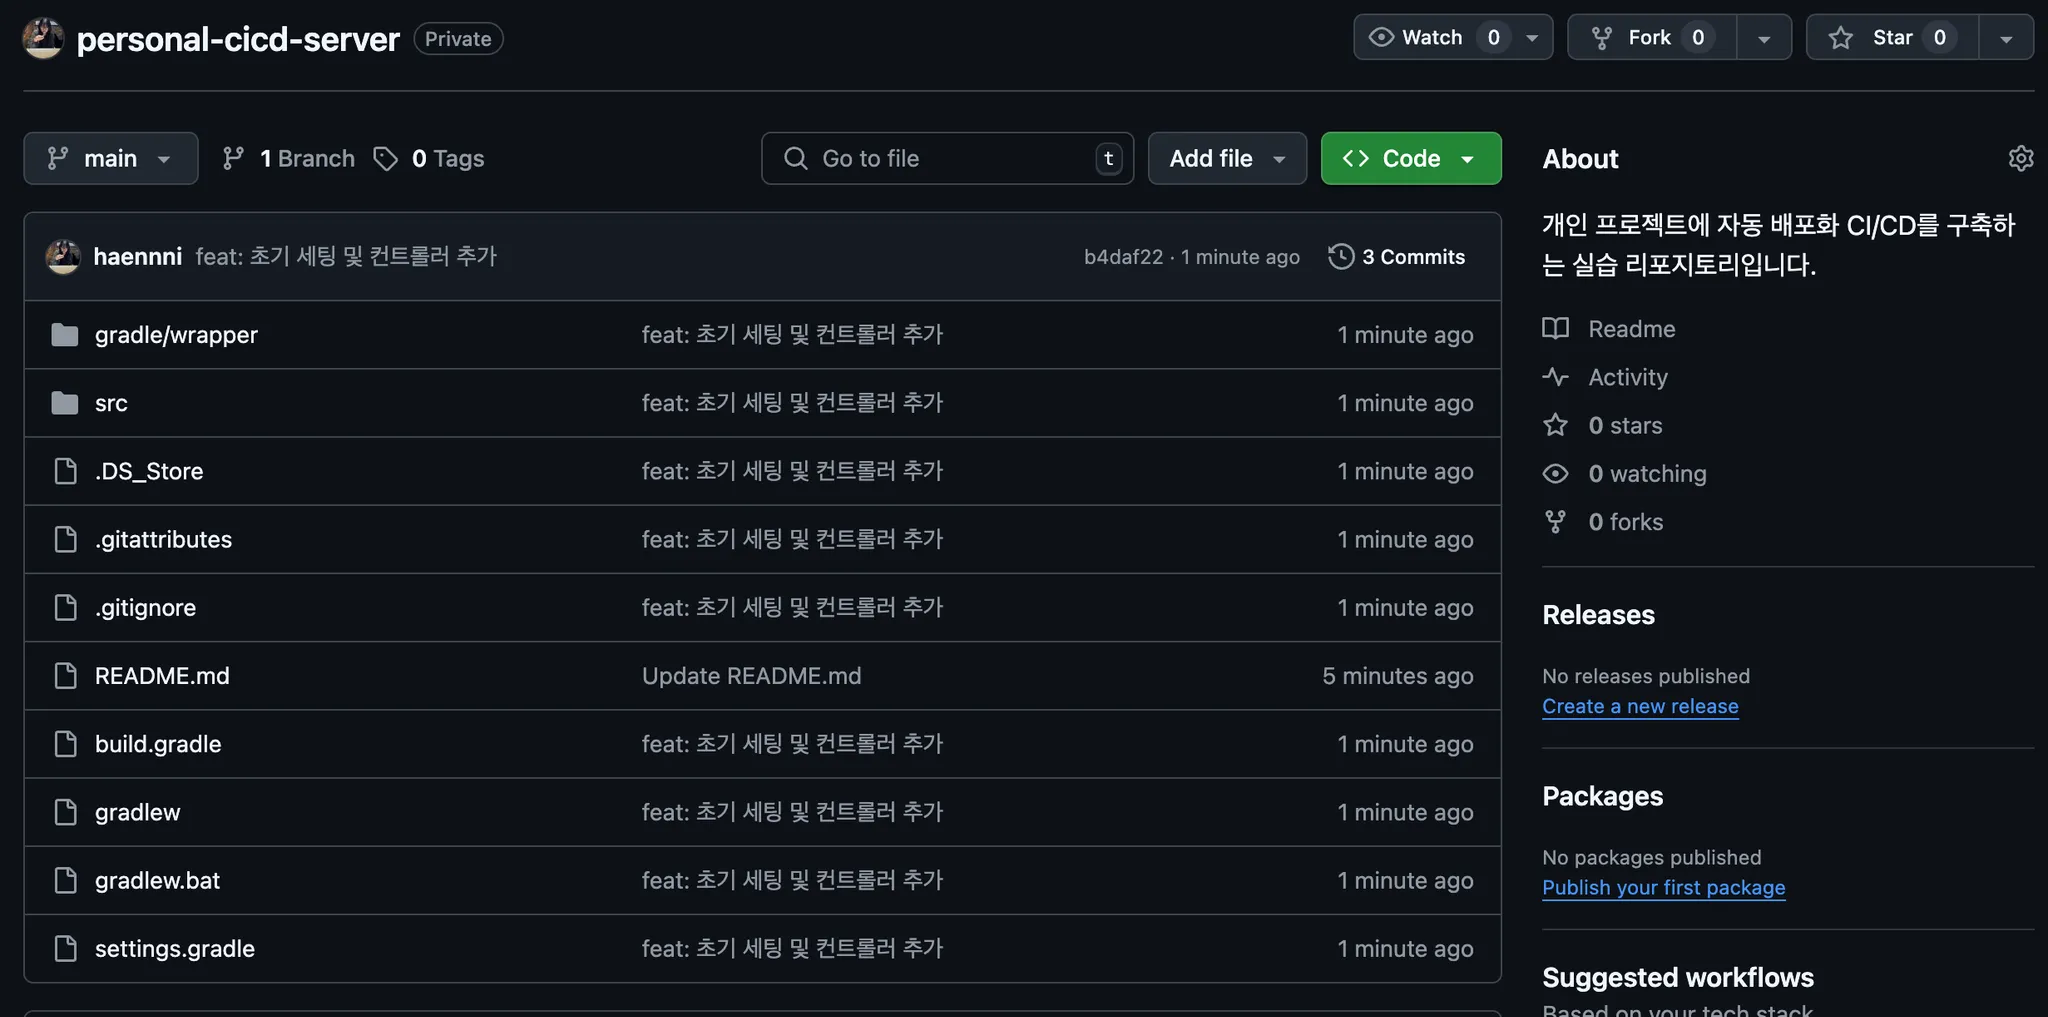This screenshot has height=1017, width=2048.
Task: Click the gradlew.bat file icon
Action: (65, 880)
